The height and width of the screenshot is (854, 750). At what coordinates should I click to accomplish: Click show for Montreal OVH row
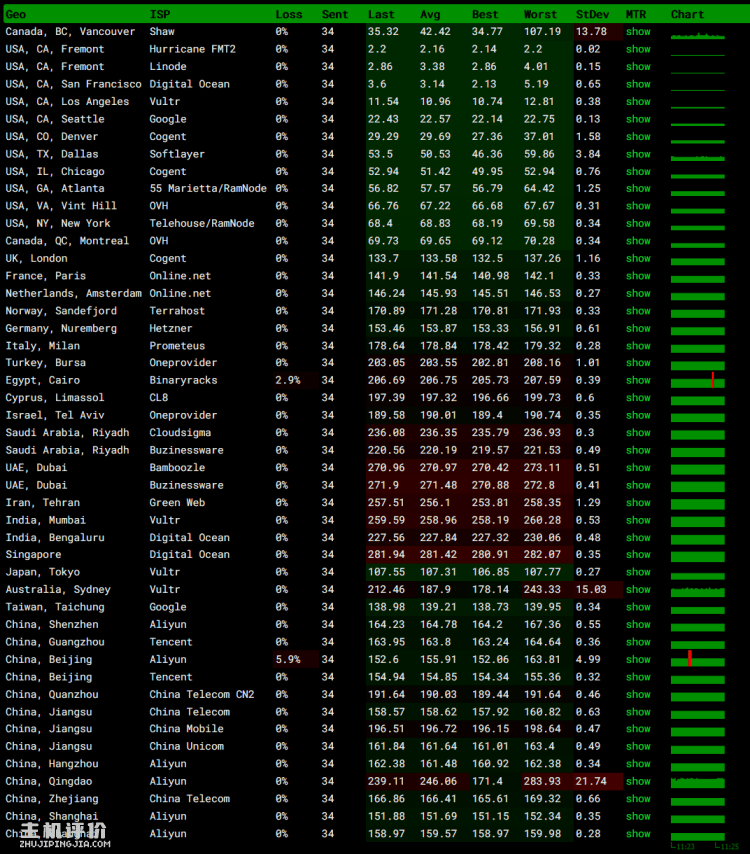click(x=638, y=241)
